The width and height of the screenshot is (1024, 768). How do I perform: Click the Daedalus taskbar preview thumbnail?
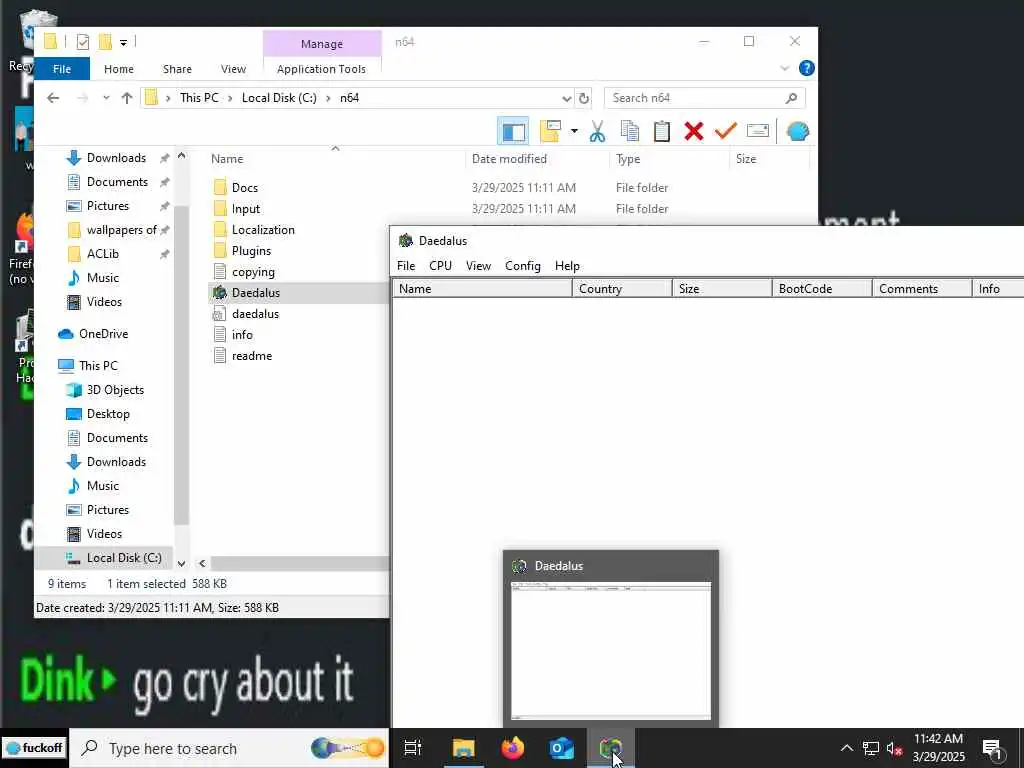[611, 650]
